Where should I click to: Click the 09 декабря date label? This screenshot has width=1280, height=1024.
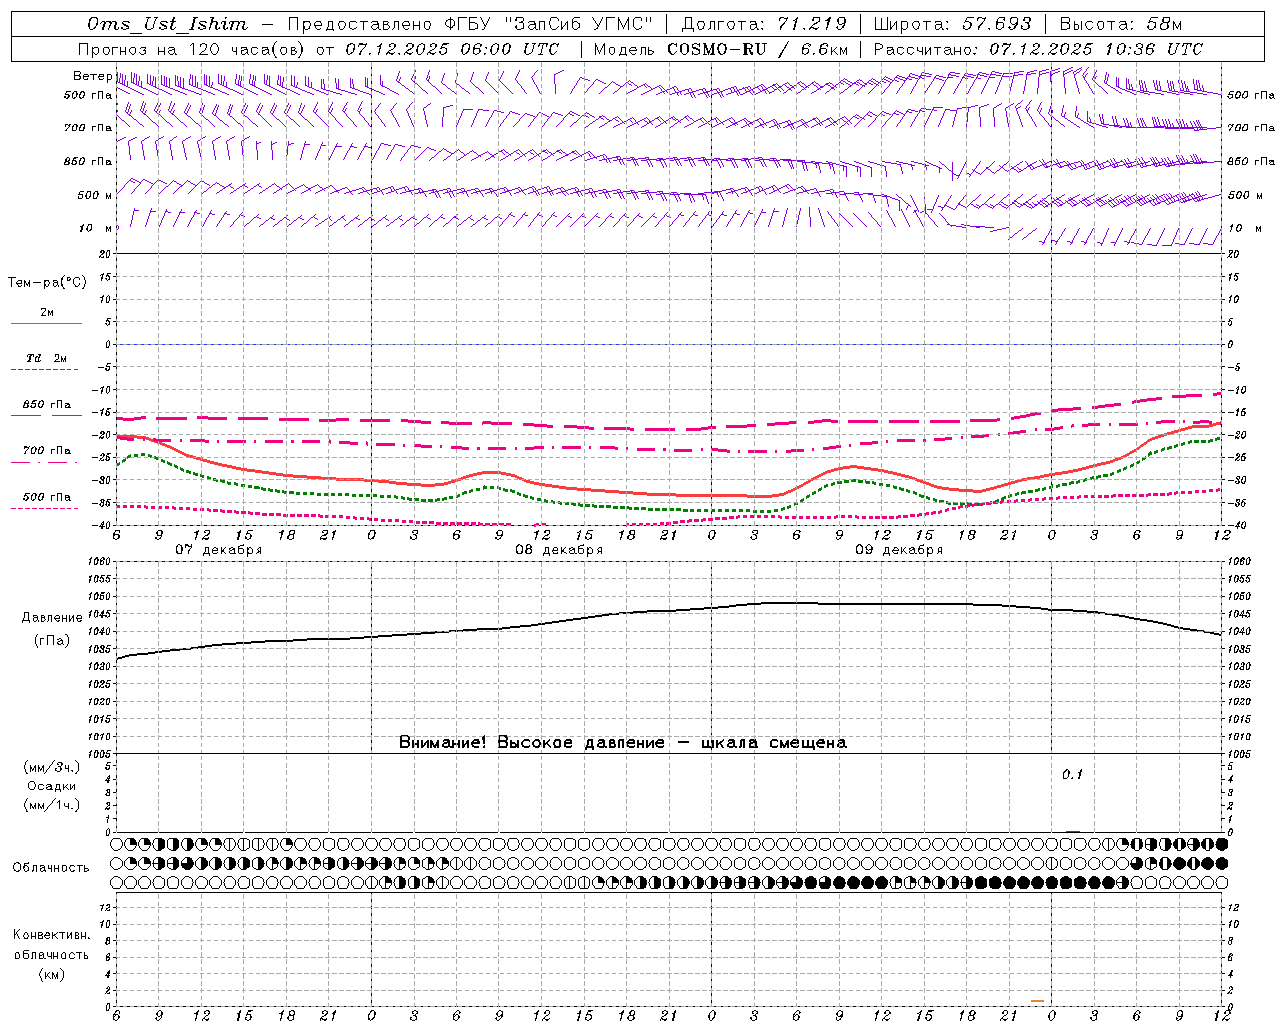pyautogui.click(x=899, y=550)
